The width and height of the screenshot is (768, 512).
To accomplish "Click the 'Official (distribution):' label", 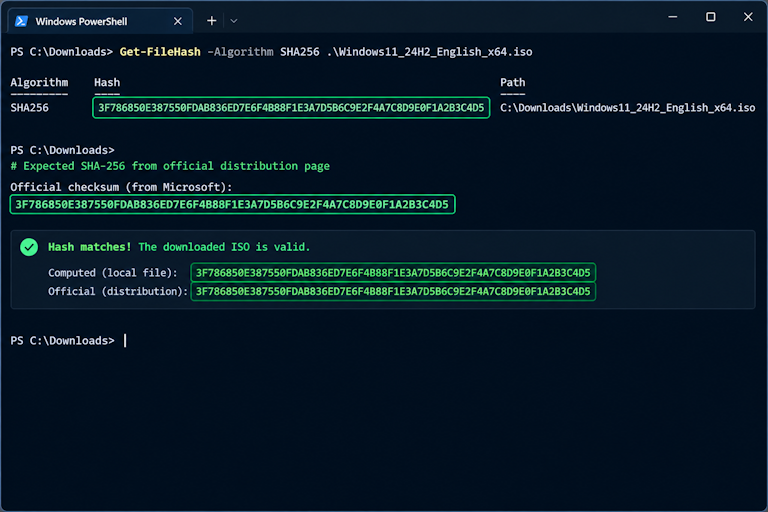I will (118, 292).
